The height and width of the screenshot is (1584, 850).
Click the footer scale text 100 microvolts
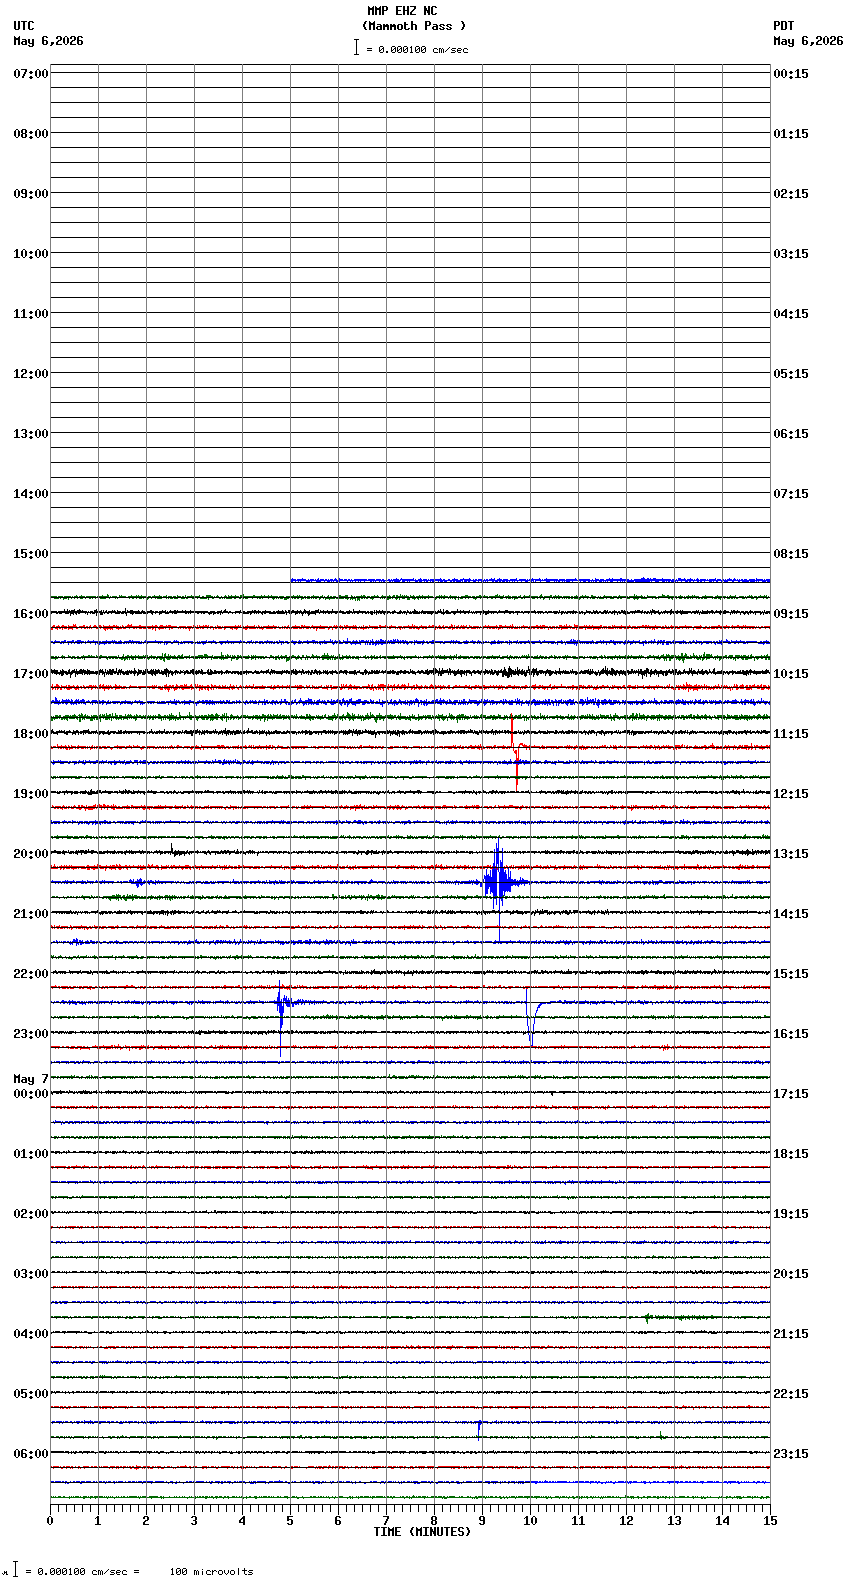pyautogui.click(x=212, y=1572)
